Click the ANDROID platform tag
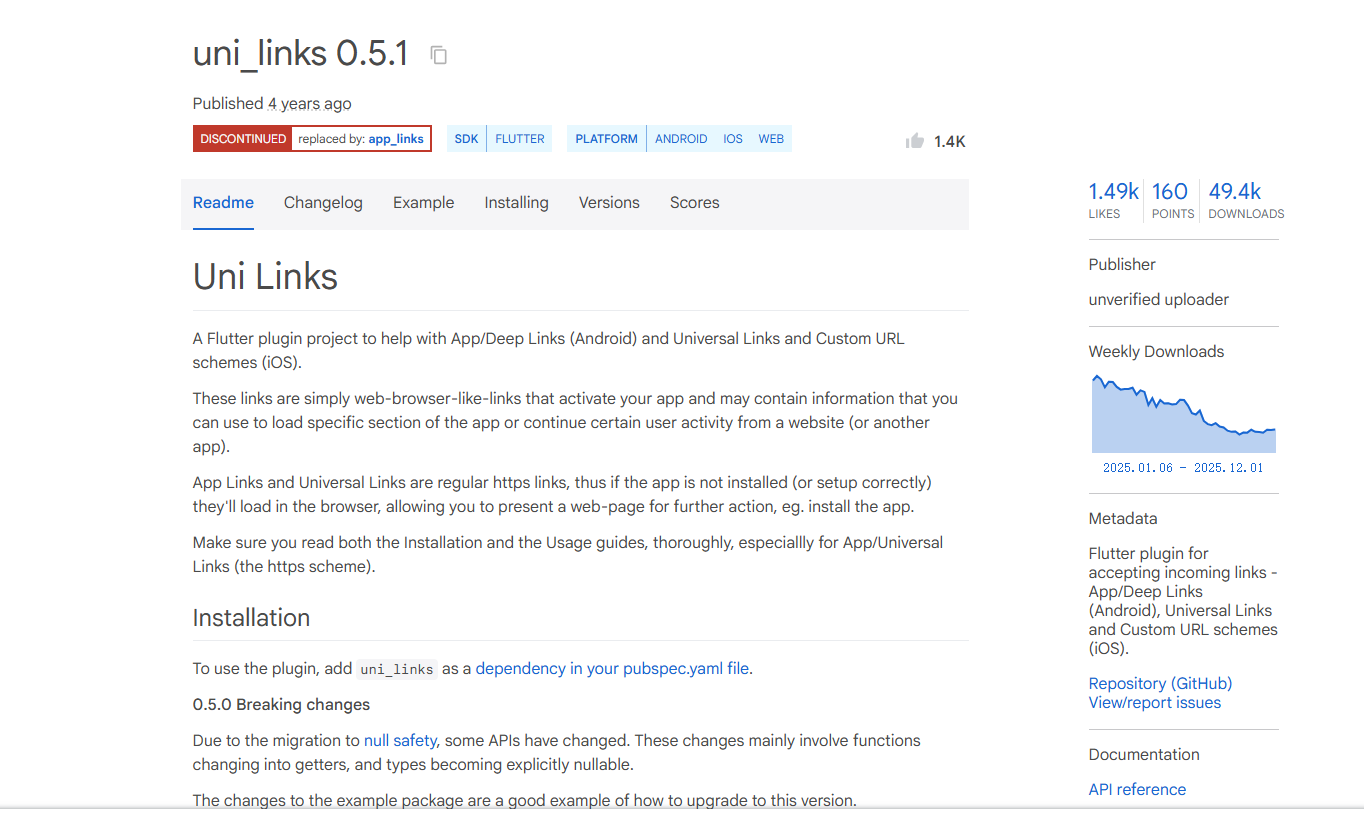This screenshot has height=816, width=1364. coord(681,139)
